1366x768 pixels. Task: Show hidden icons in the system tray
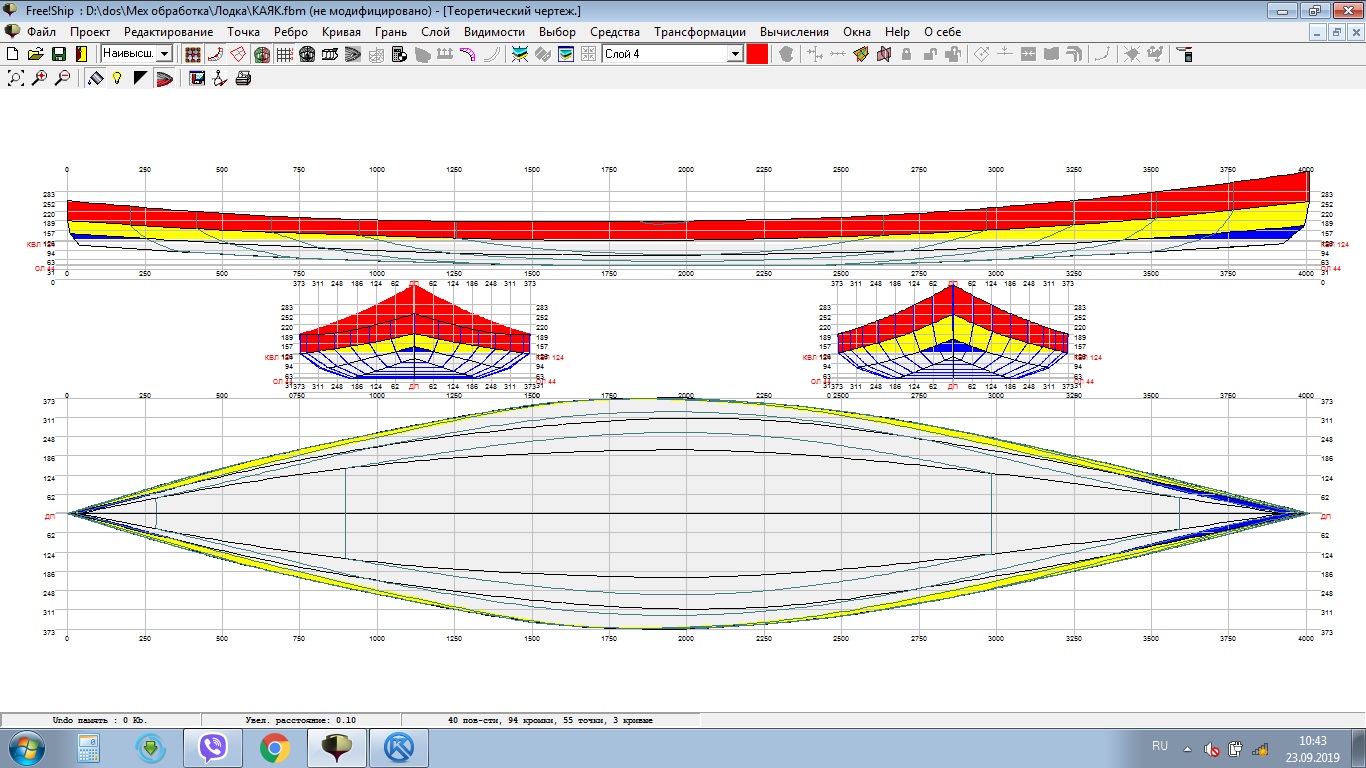pyautogui.click(x=1187, y=747)
